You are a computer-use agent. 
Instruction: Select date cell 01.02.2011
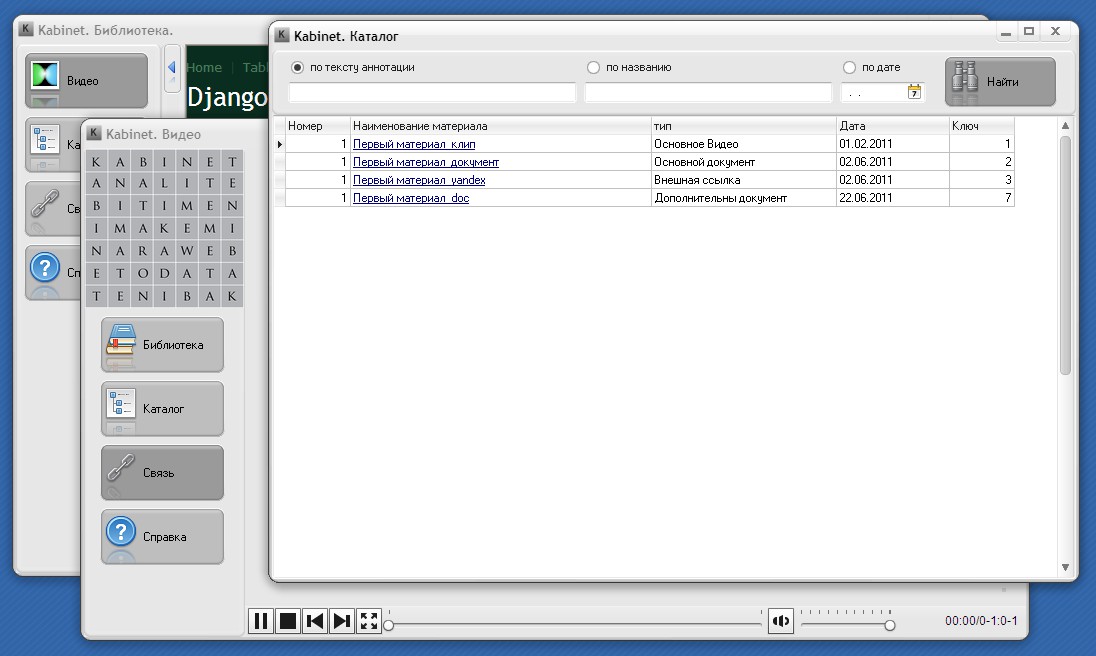coord(893,144)
